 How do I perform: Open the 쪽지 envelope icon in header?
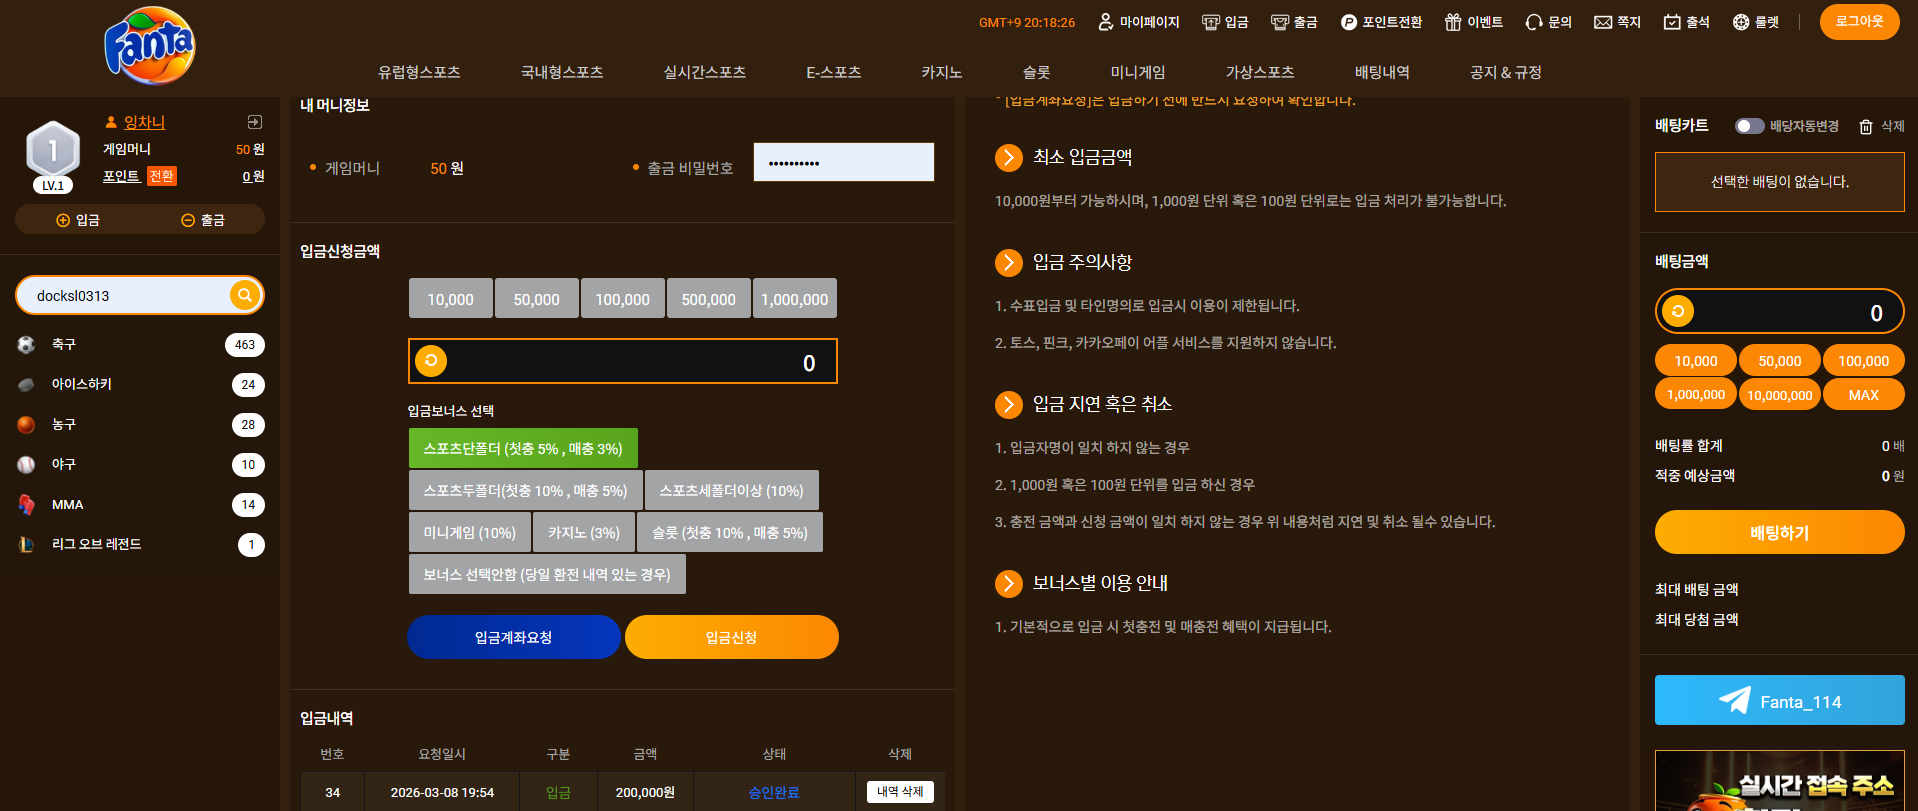[x=1603, y=22]
